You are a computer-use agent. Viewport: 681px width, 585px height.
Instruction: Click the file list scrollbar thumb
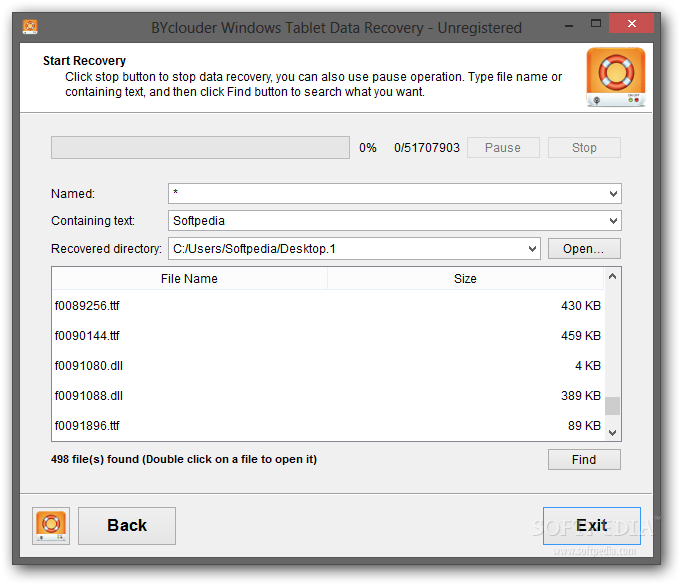612,406
